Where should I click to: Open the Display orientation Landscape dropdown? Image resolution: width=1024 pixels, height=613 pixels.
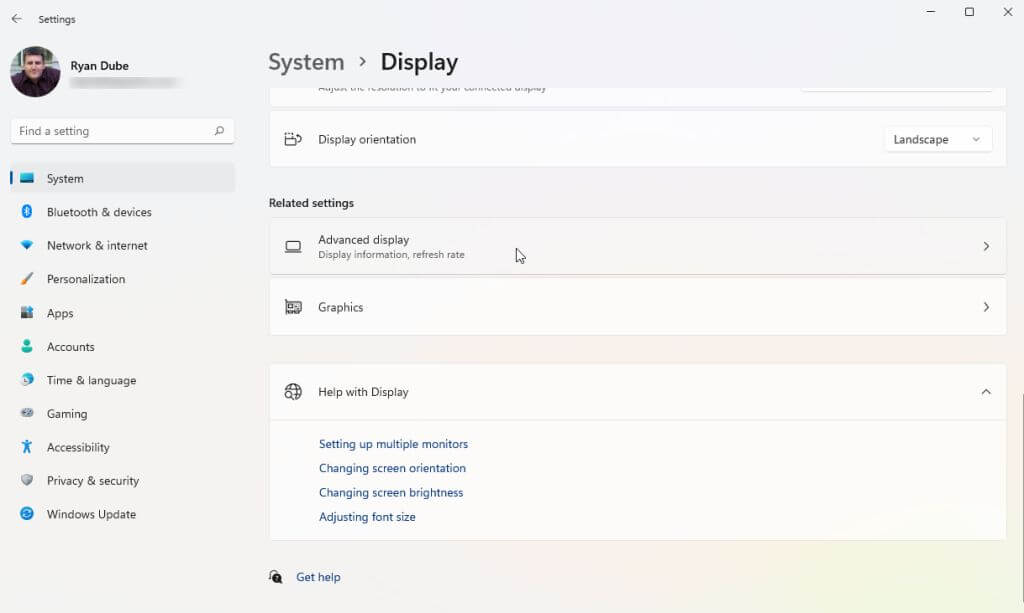point(937,140)
